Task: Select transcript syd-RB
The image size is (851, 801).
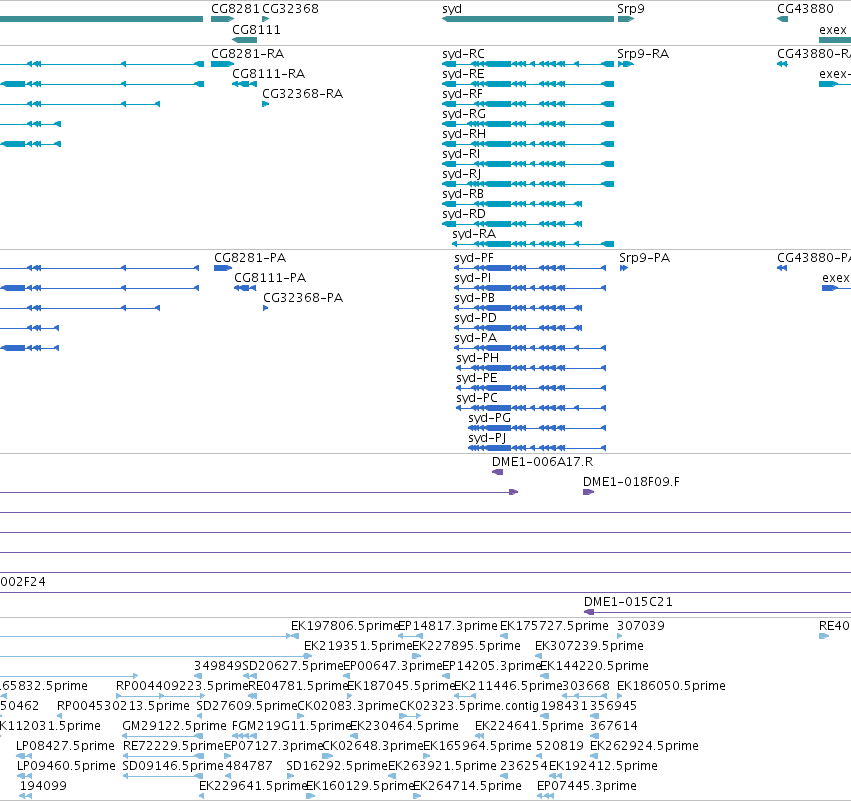Action: (x=512, y=204)
